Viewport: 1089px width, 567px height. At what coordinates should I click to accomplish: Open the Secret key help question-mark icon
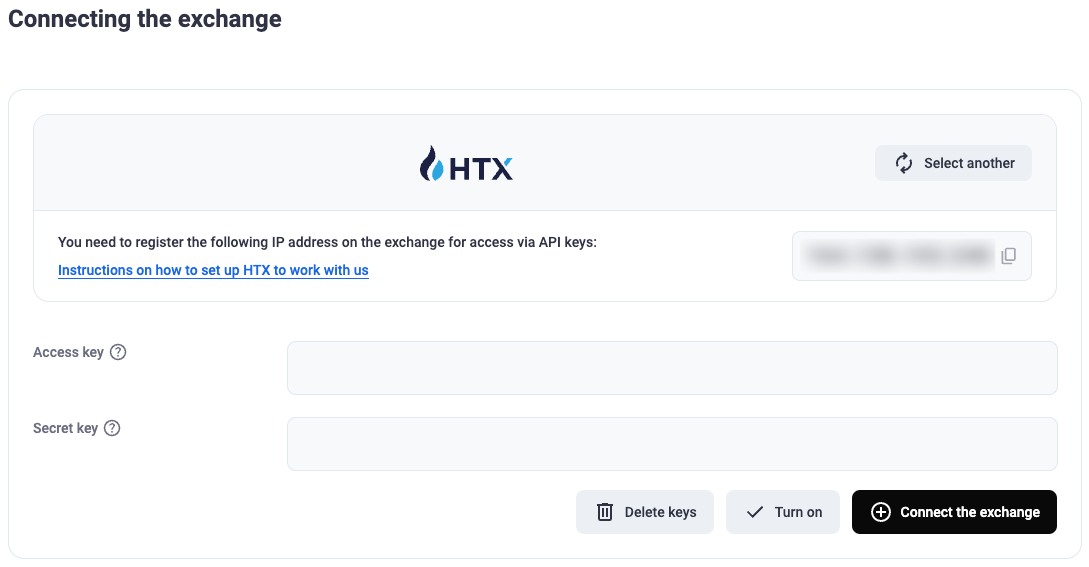[112, 428]
